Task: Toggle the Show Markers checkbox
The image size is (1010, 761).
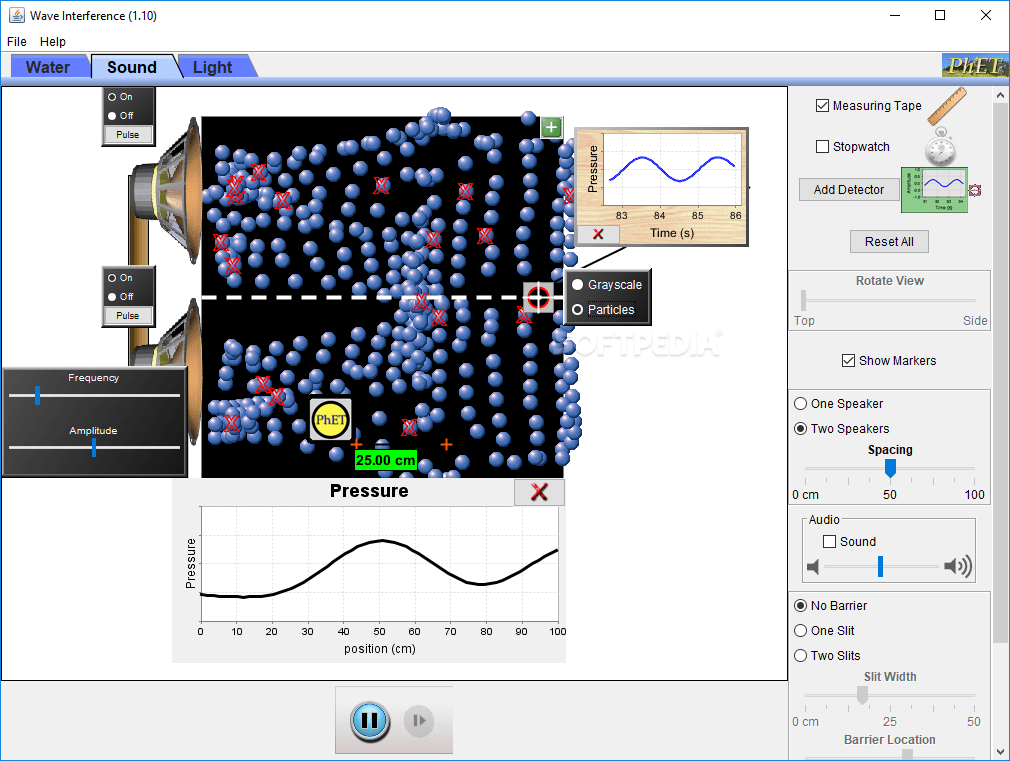Action: click(848, 361)
